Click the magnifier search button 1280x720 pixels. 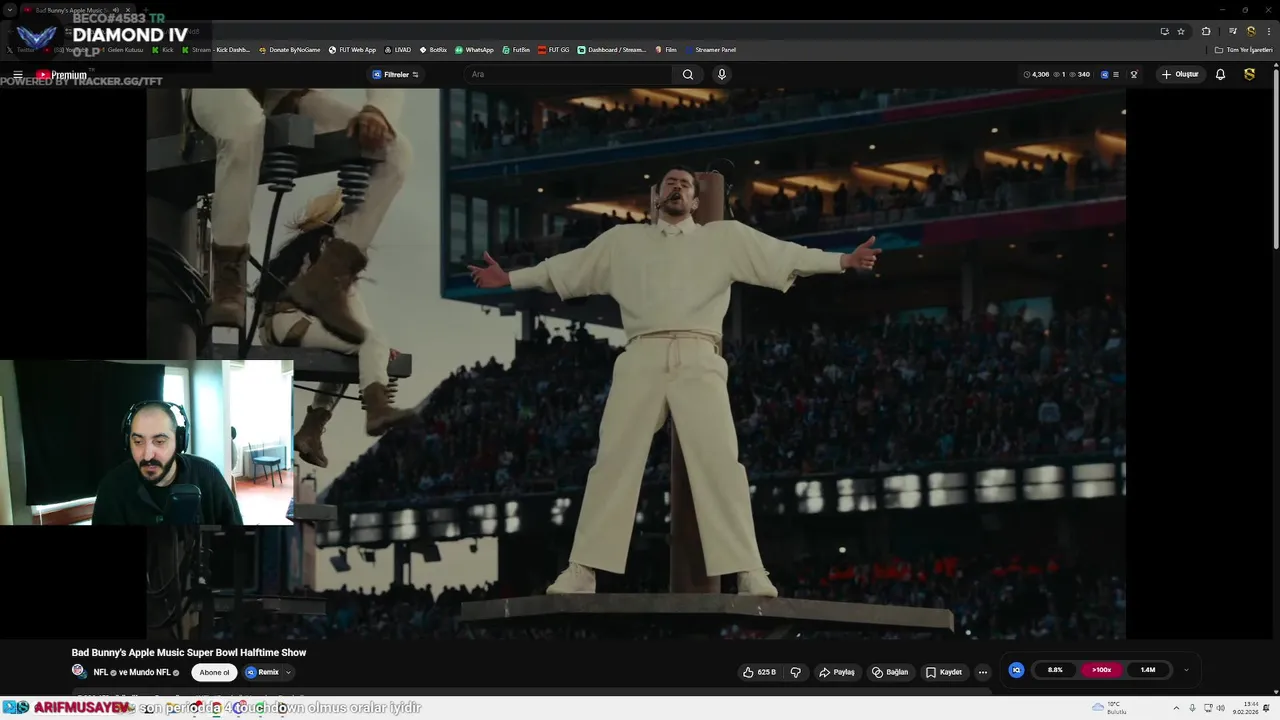688,74
